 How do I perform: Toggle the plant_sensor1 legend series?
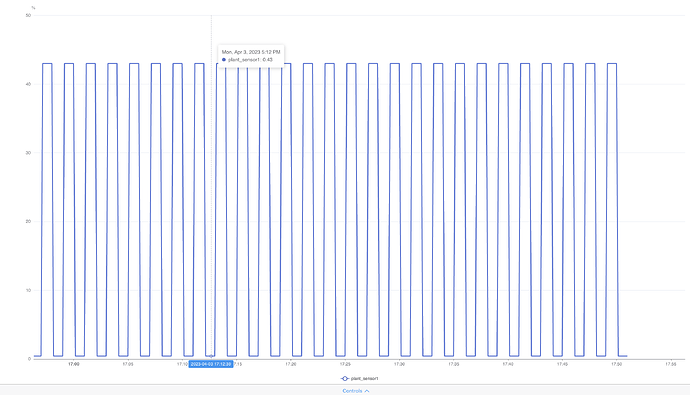[360, 378]
